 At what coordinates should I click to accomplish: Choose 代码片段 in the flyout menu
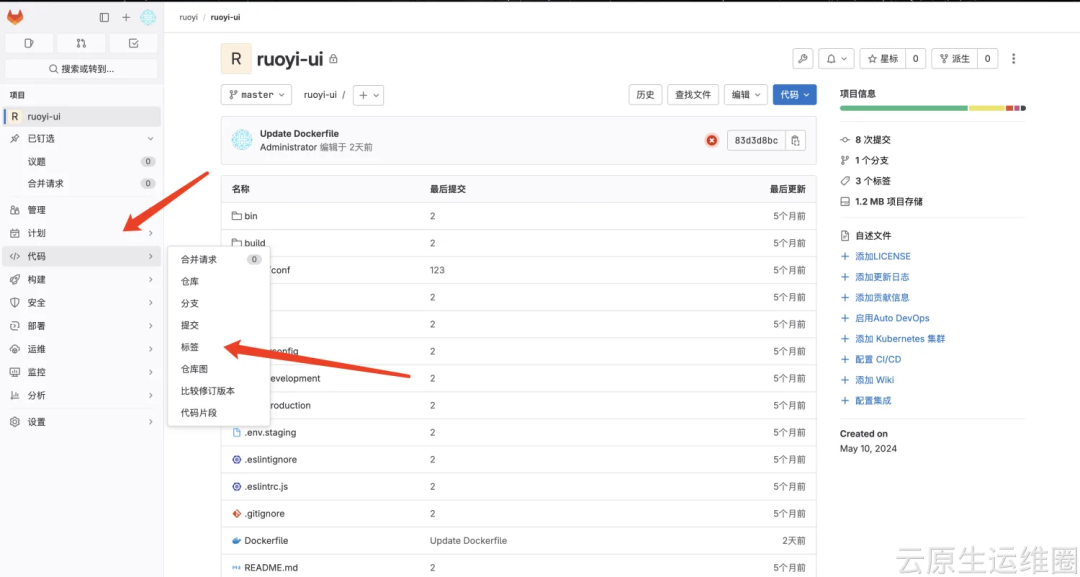tap(220, 413)
